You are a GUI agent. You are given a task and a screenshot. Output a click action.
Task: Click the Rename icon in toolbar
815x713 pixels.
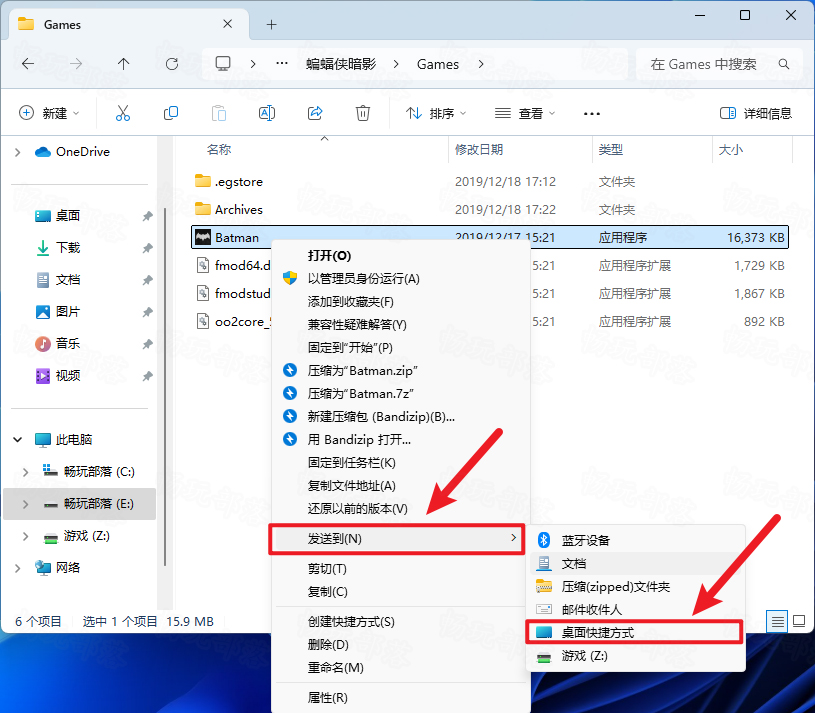point(267,113)
